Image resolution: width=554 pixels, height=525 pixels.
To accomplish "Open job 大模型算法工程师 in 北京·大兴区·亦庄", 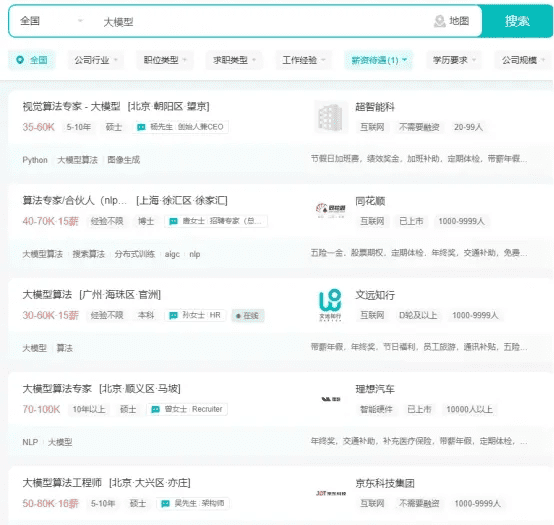I will [x=62, y=483].
